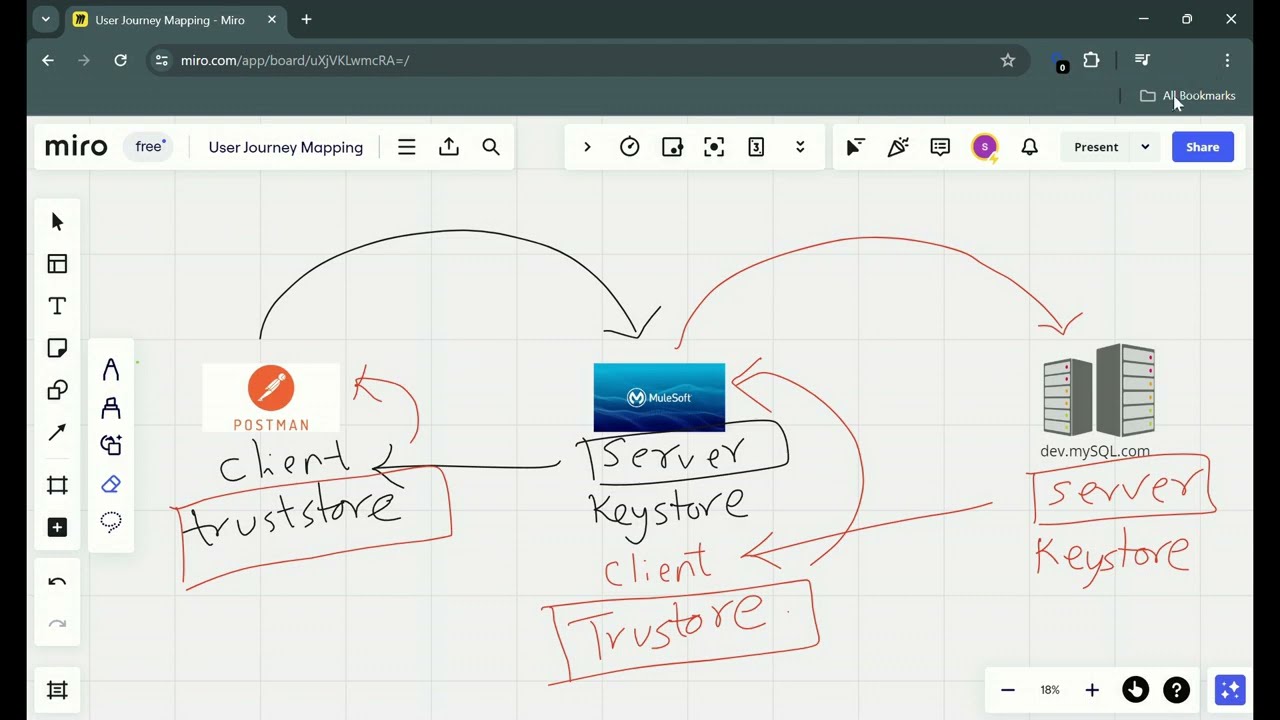The image size is (1280, 720).
Task: Reload the Miro page
Action: (120, 60)
